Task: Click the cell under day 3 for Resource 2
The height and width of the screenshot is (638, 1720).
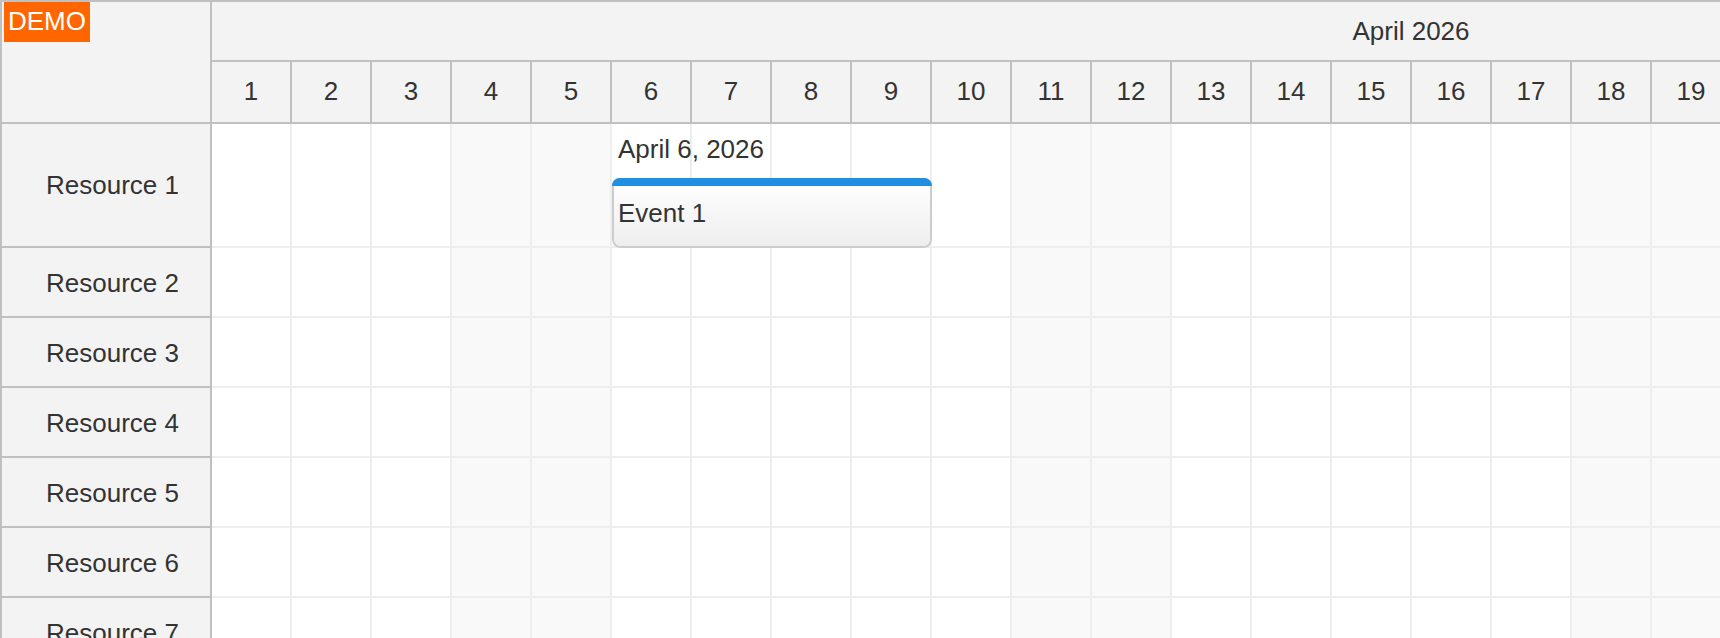Action: click(410, 282)
